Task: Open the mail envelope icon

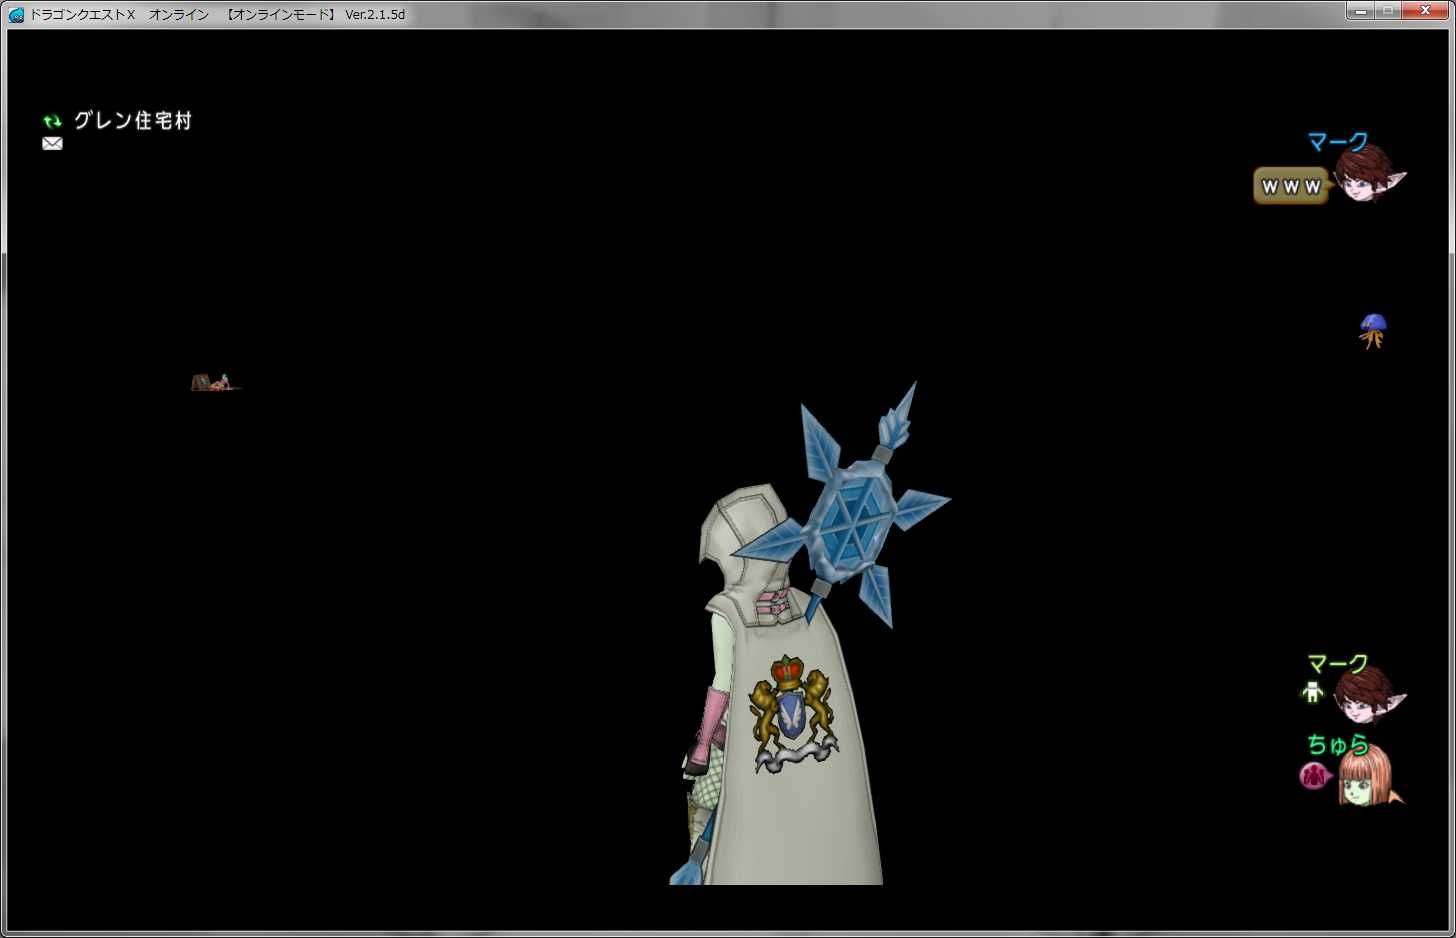Action: (x=52, y=144)
